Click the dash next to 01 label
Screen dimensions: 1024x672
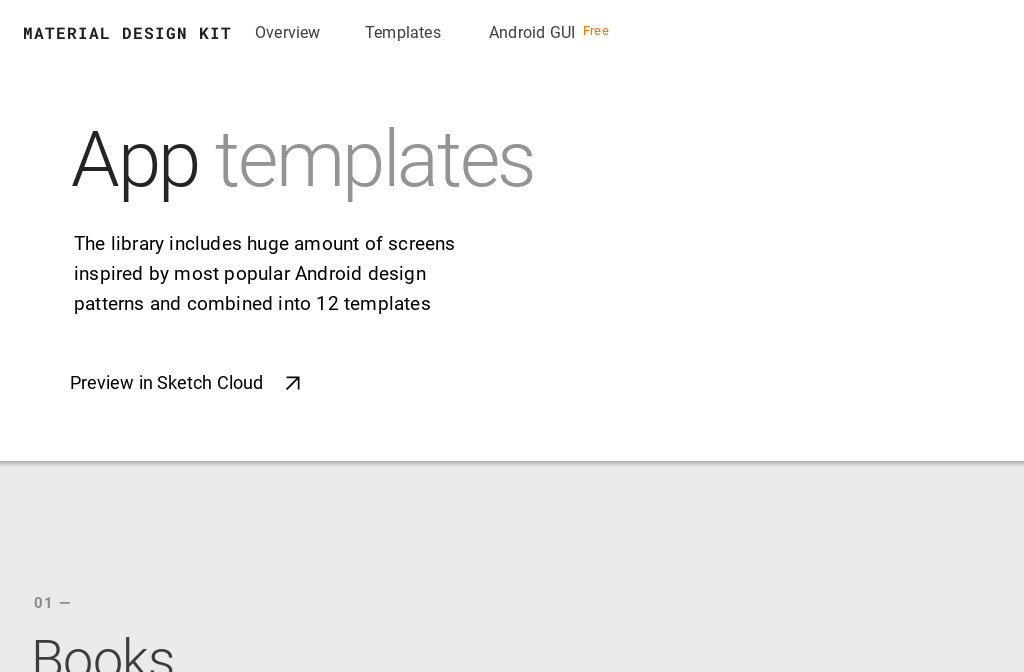coord(66,603)
